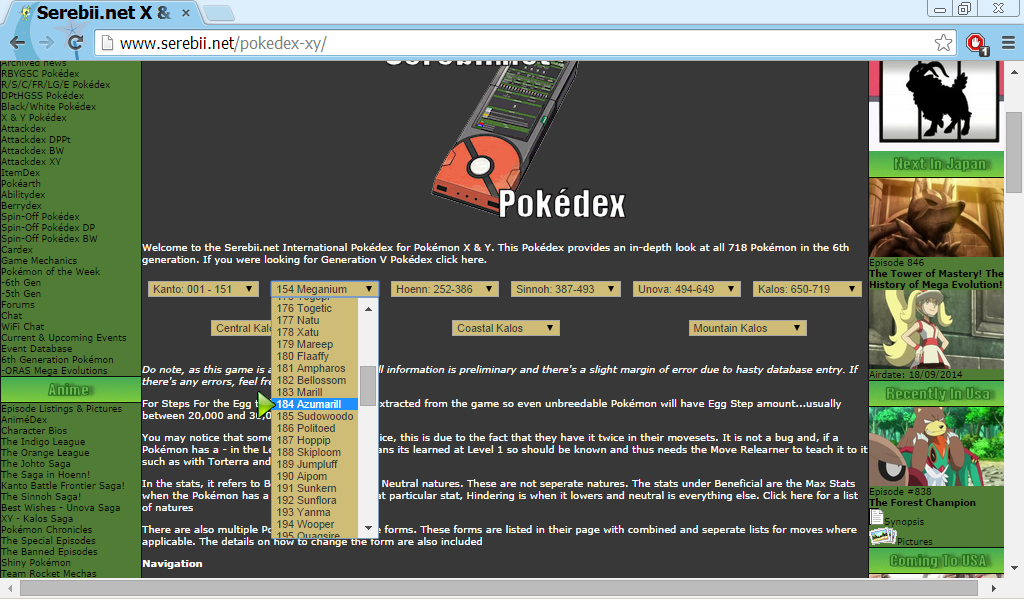Open the Kalos: 650-719 dropdown
1024x600 pixels.
[x=807, y=289]
